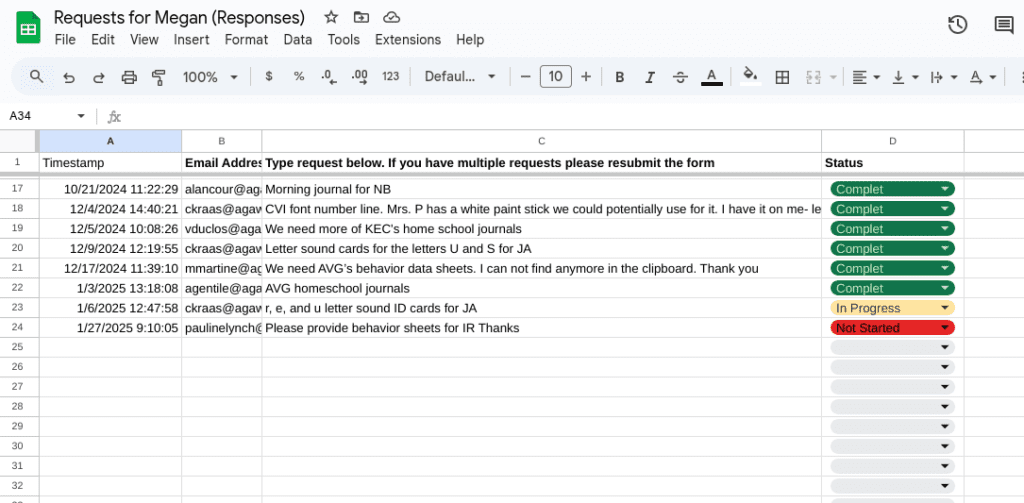
Task: Click the borders grid icon
Action: click(782, 77)
